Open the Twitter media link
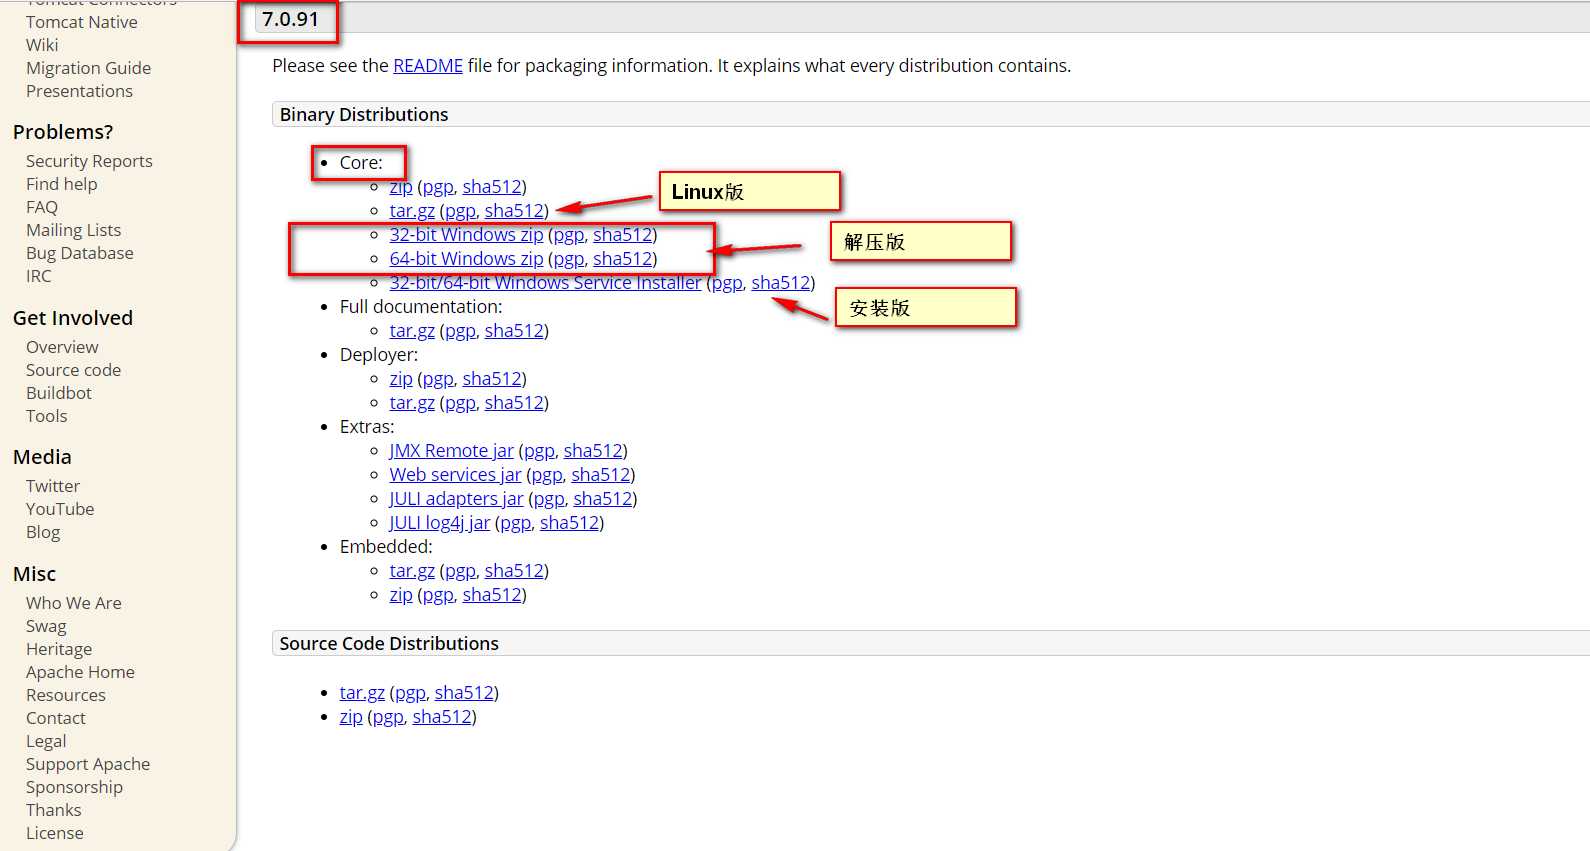Screen dimensions: 1590x851 (53, 486)
